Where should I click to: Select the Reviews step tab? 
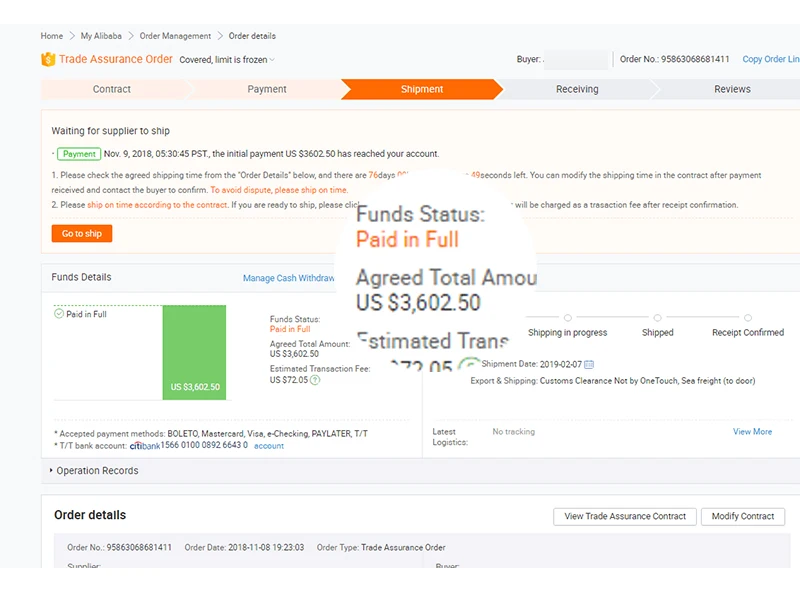point(732,89)
